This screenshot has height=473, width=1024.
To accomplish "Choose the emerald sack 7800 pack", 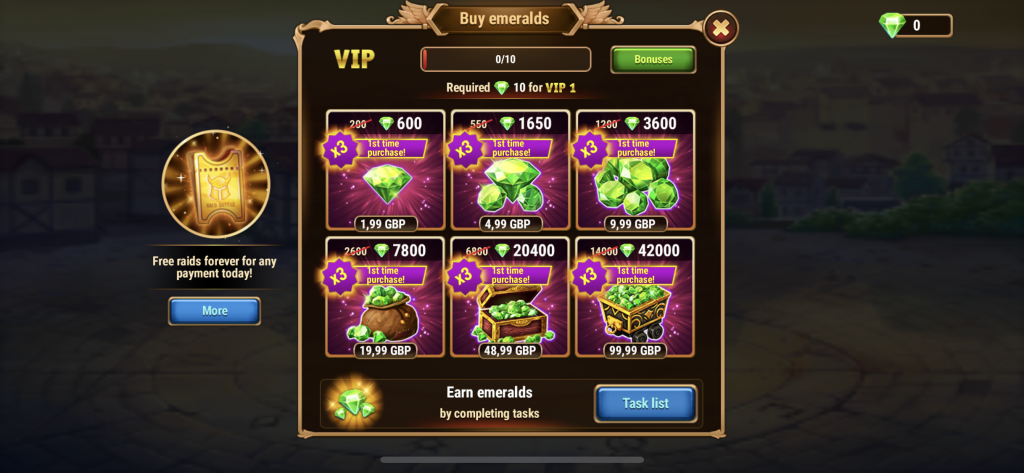I will 385,314.
